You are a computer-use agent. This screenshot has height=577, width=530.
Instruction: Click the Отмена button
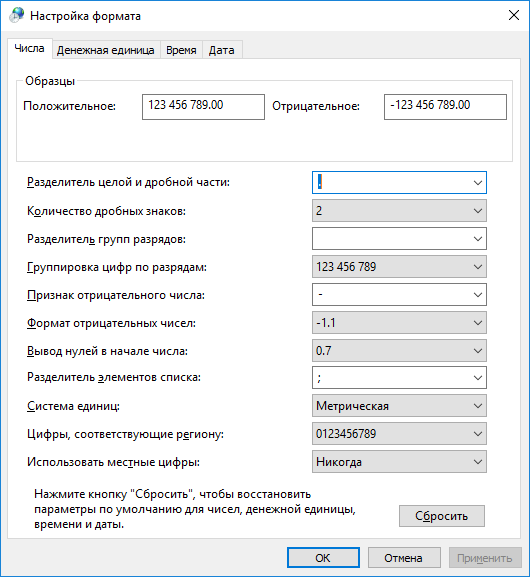point(404,558)
